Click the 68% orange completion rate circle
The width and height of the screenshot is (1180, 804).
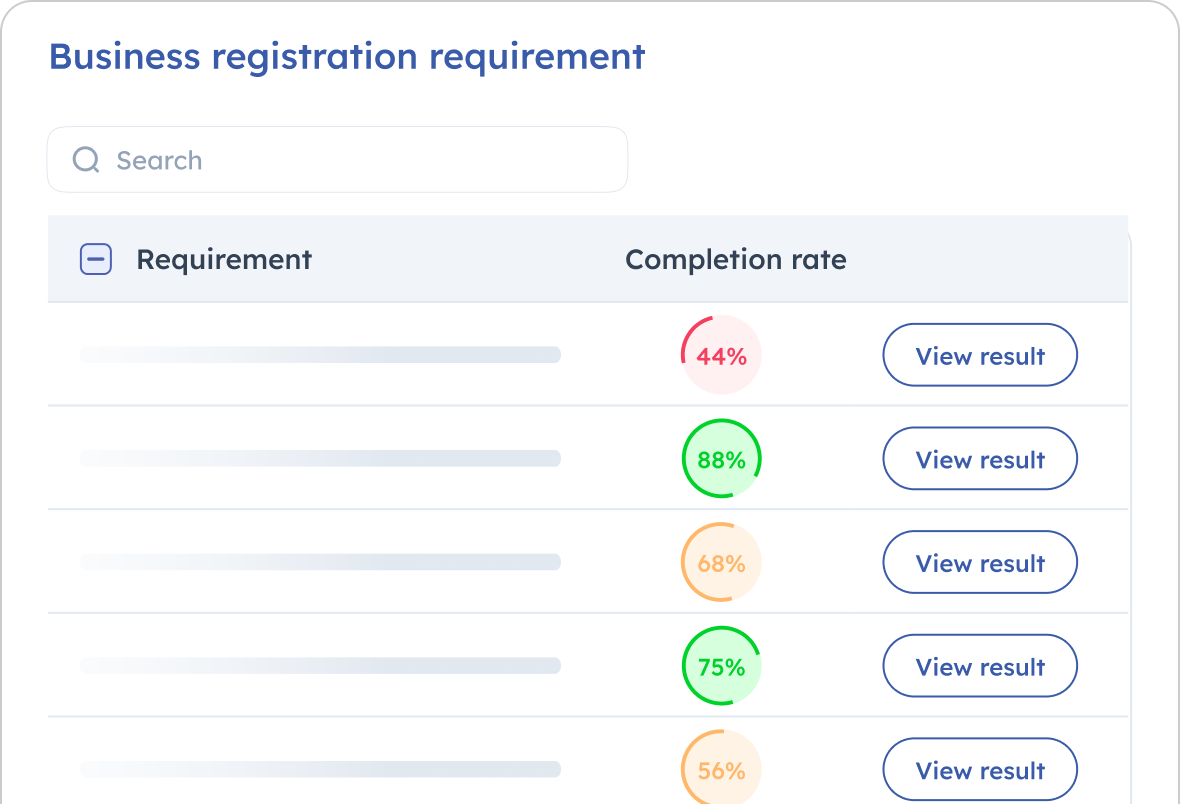pyautogui.click(x=720, y=562)
